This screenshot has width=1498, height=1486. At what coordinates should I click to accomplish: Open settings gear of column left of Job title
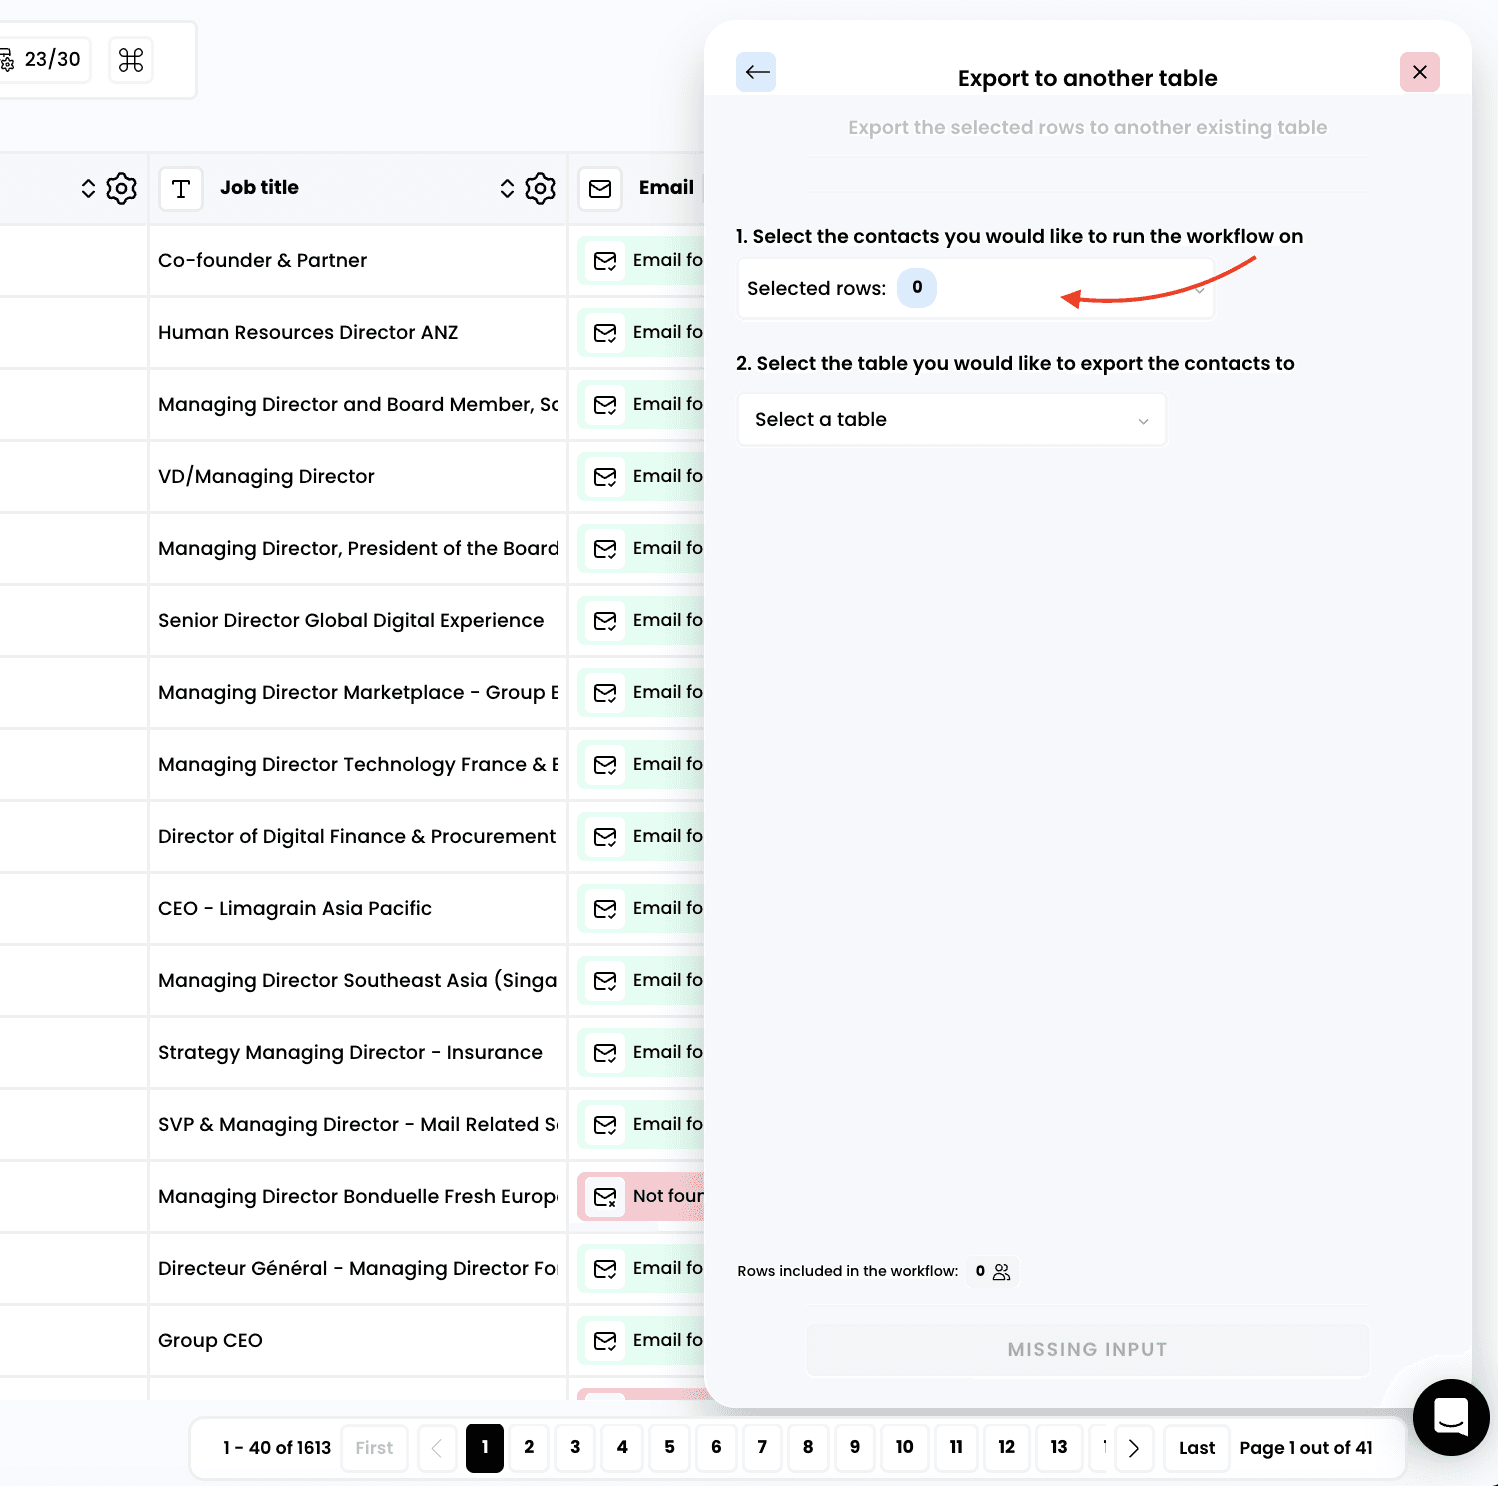(121, 188)
